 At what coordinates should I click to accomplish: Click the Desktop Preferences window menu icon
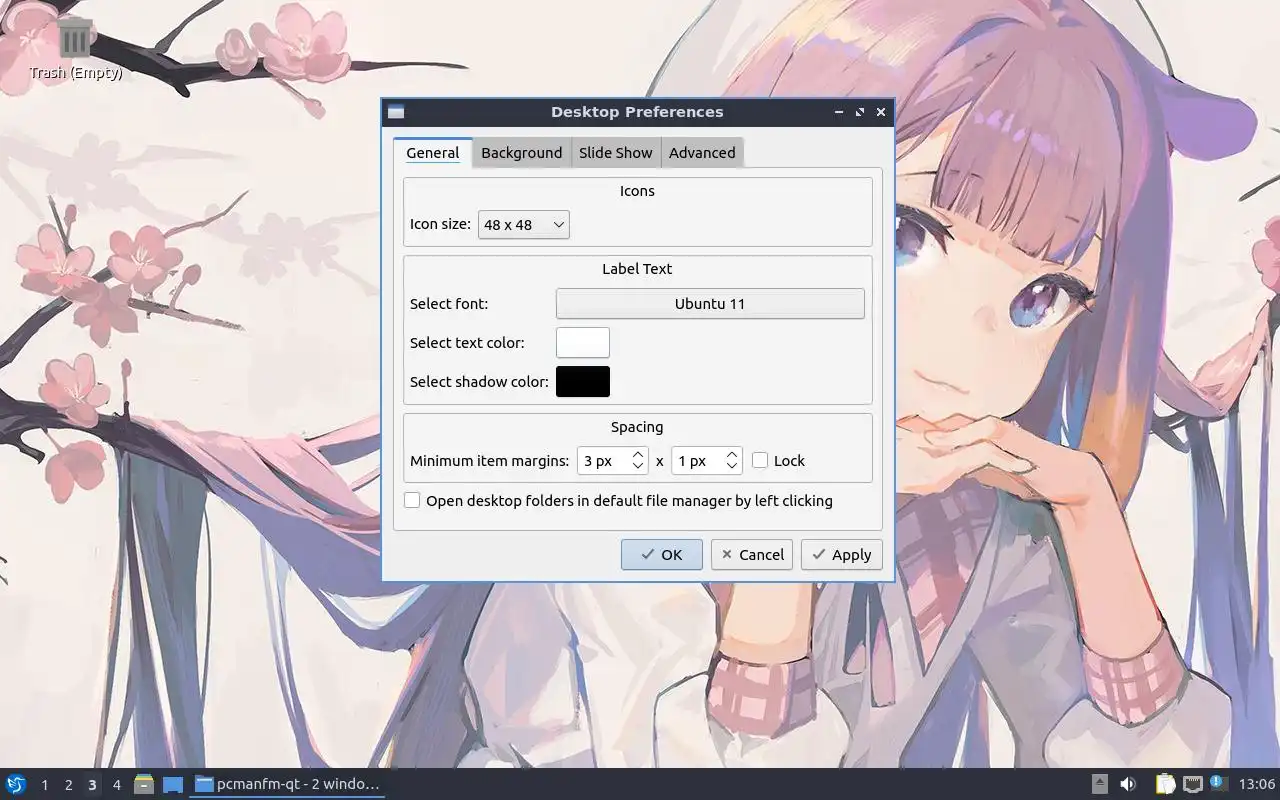396,112
